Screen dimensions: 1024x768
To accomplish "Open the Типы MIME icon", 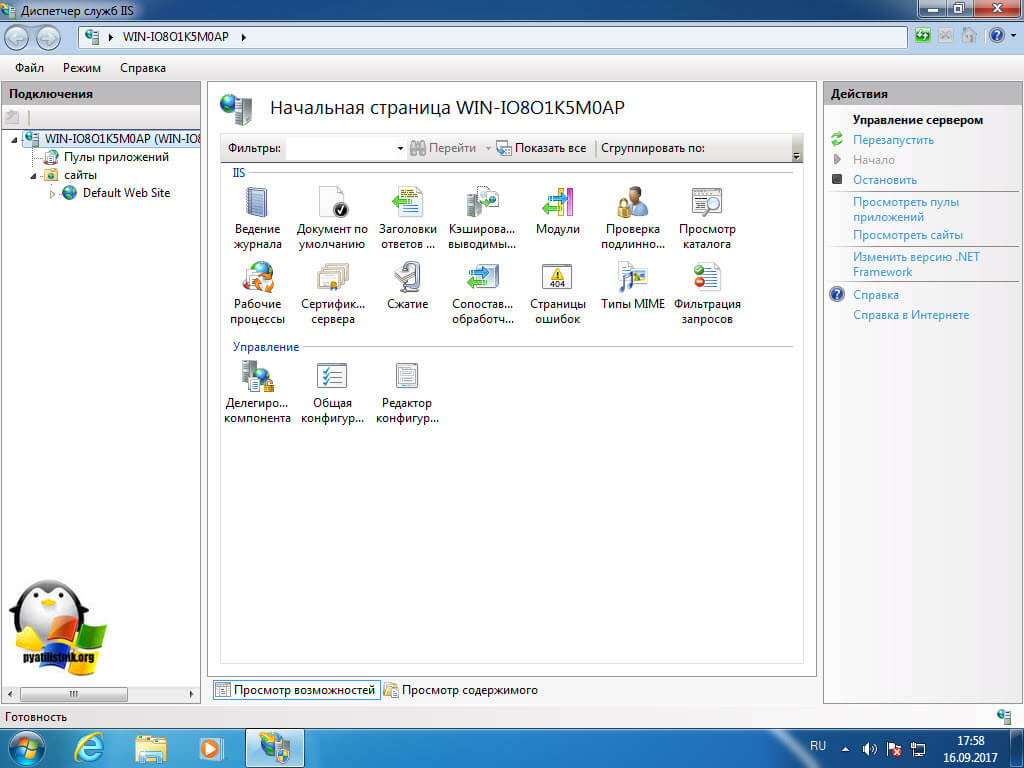I will tap(632, 279).
